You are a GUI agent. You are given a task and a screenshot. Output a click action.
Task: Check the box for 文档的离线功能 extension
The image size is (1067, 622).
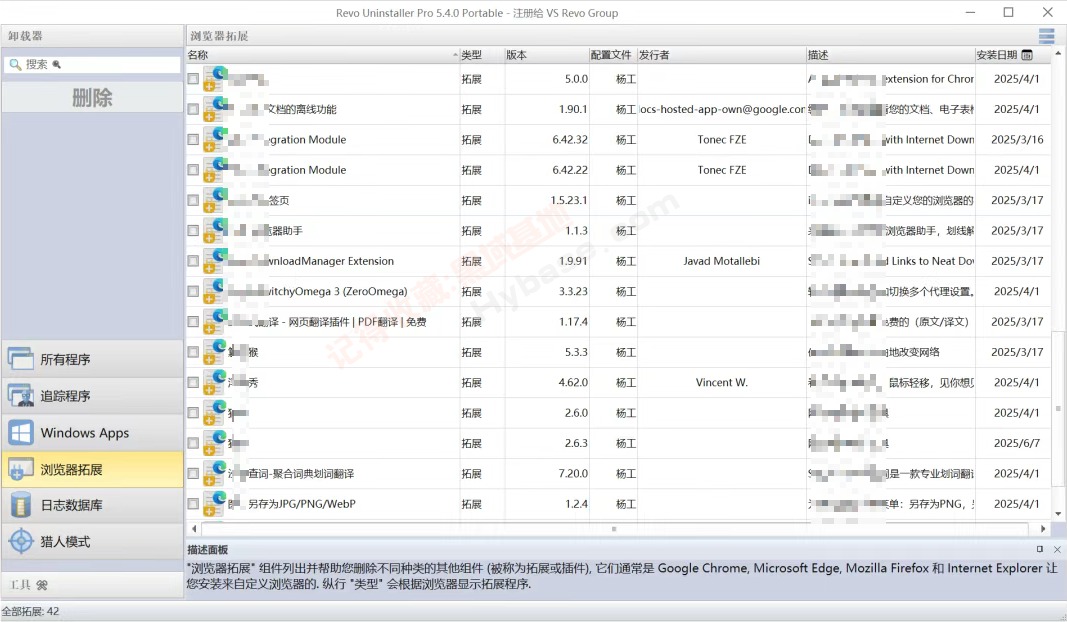[x=193, y=109]
